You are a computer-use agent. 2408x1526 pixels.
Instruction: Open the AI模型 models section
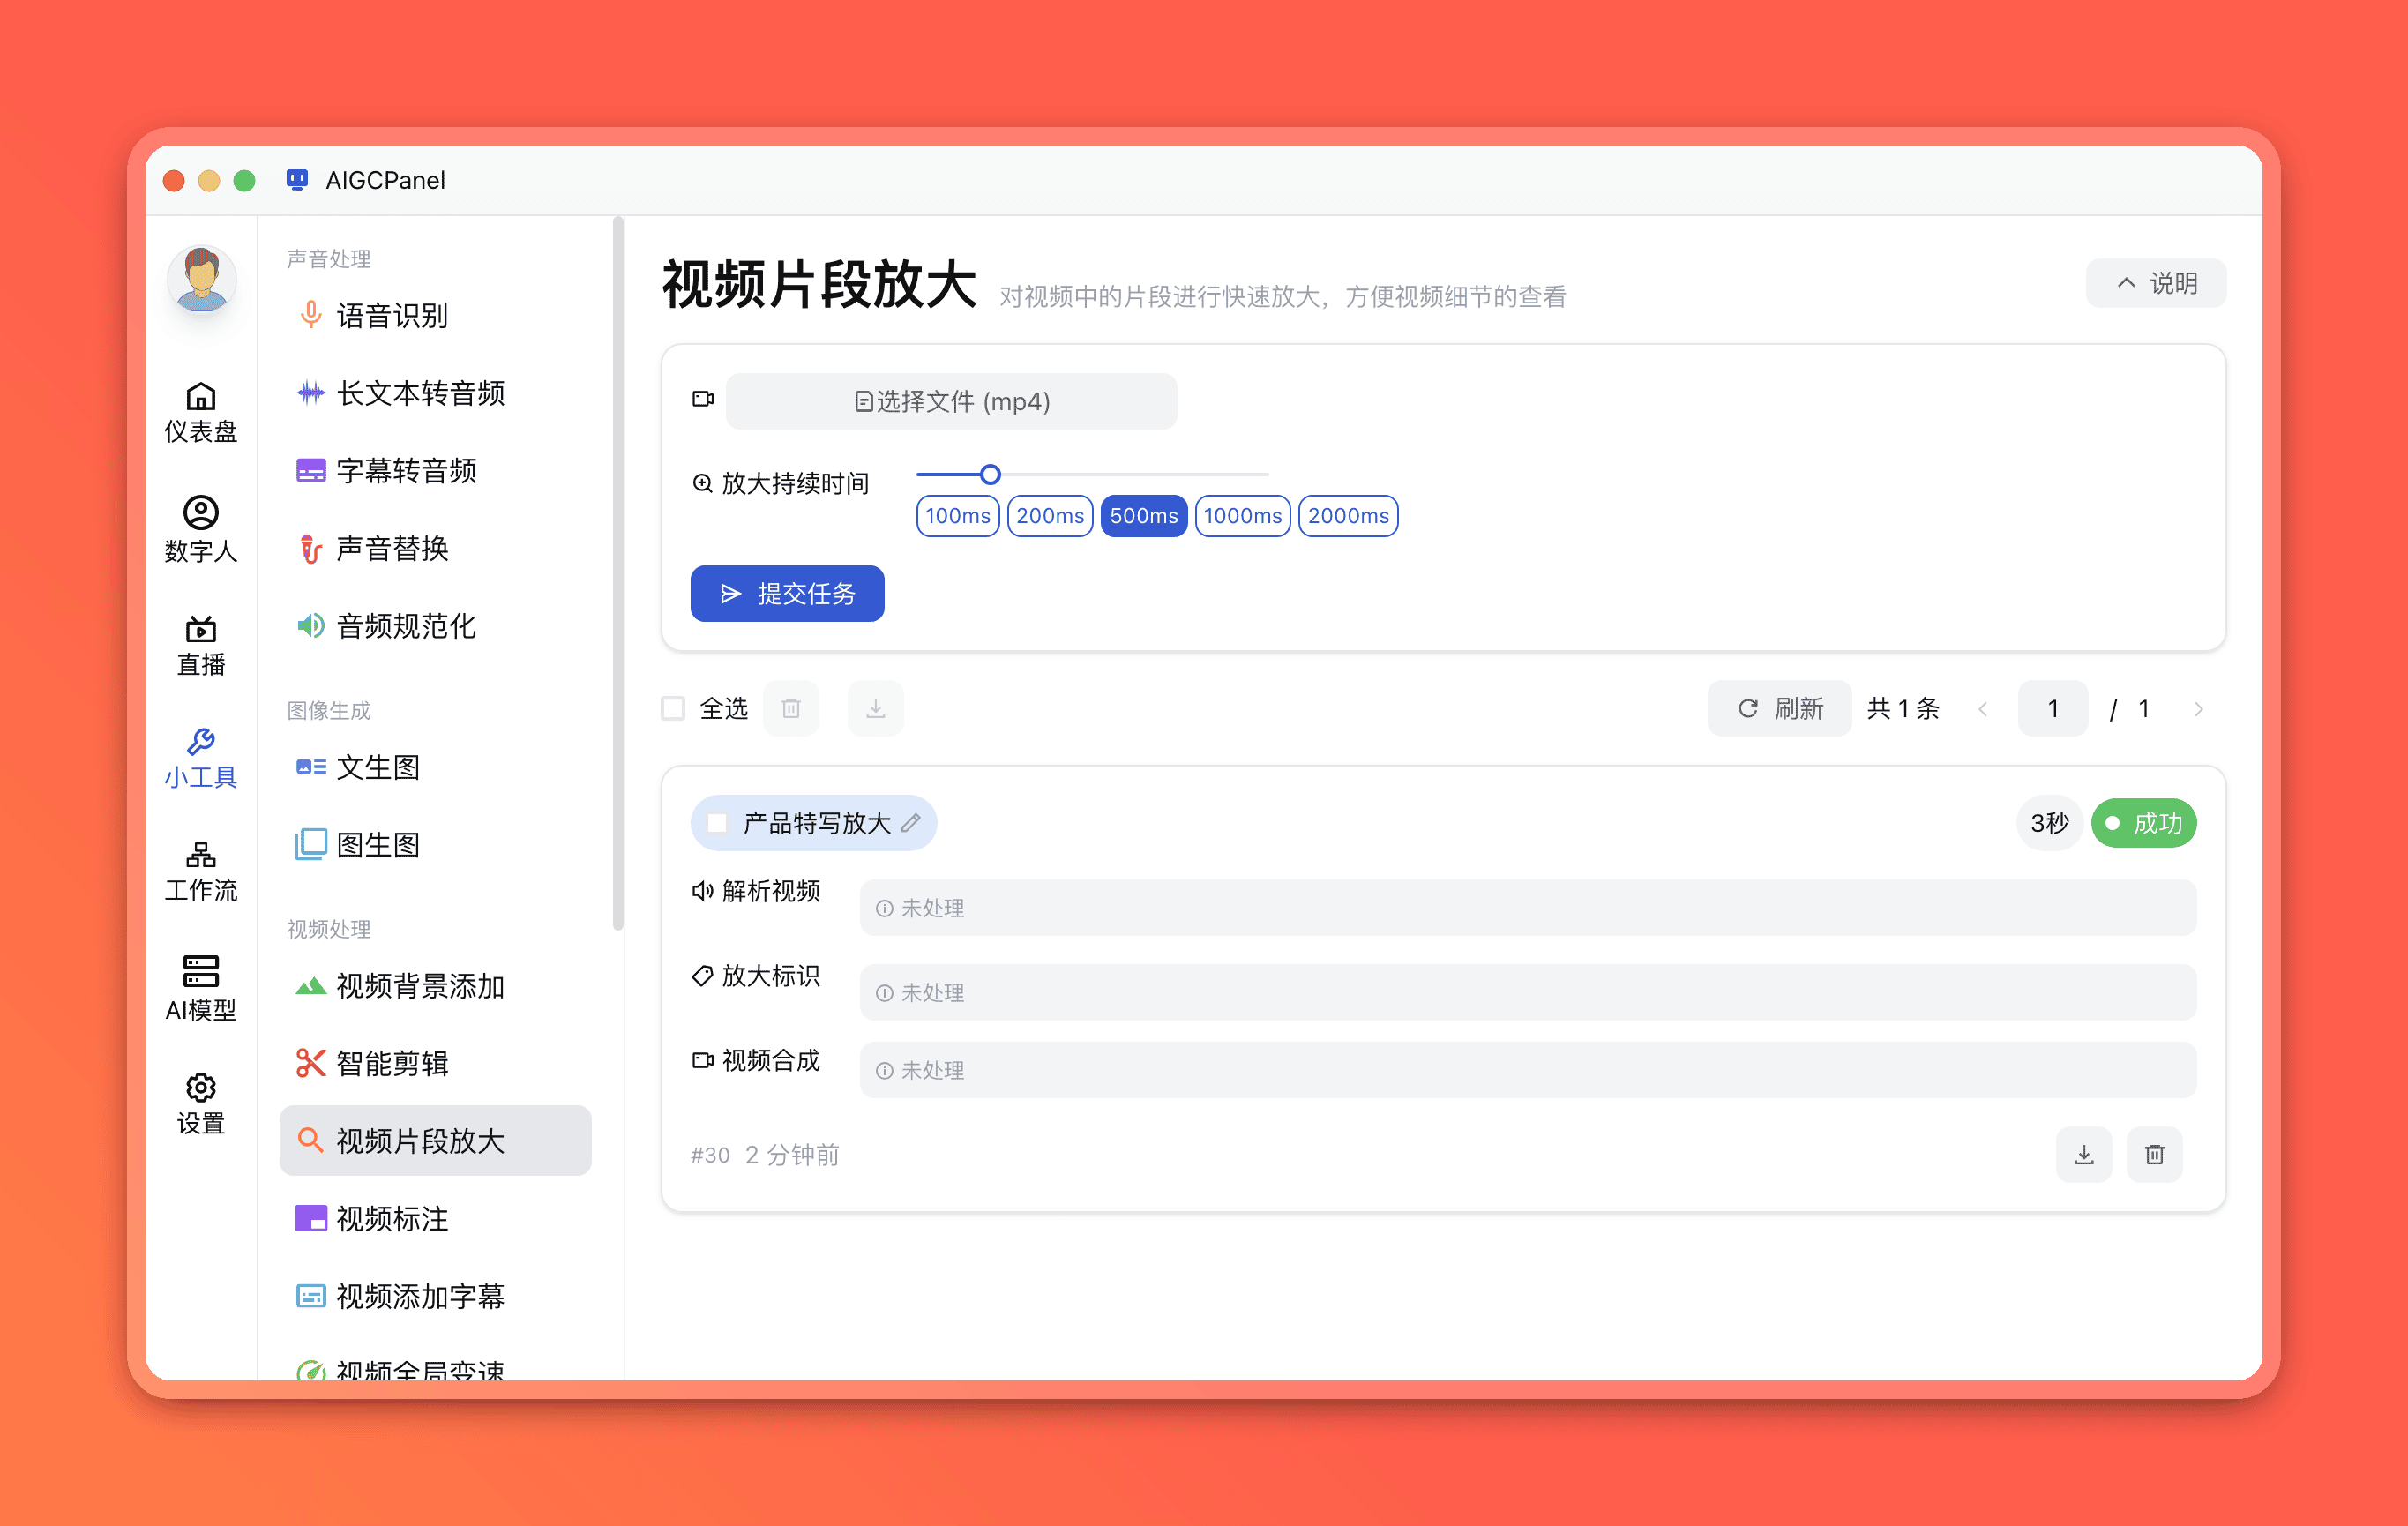pyautogui.click(x=200, y=989)
